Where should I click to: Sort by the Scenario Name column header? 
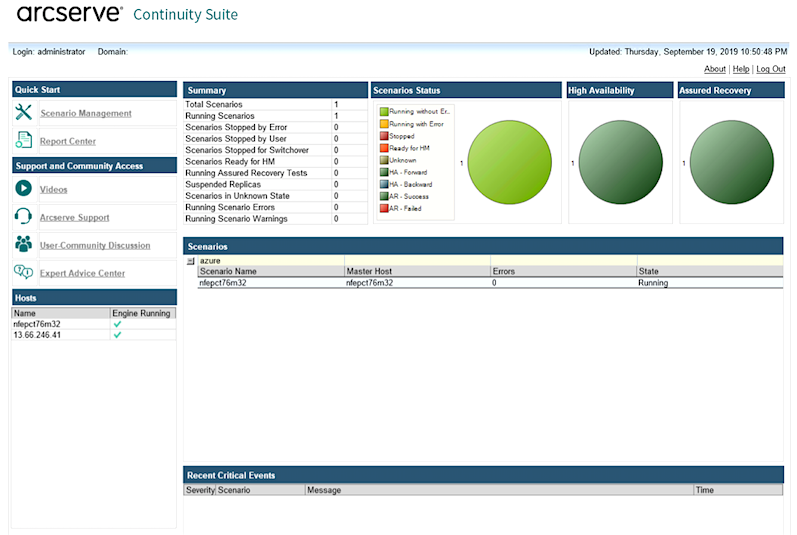tap(271, 271)
